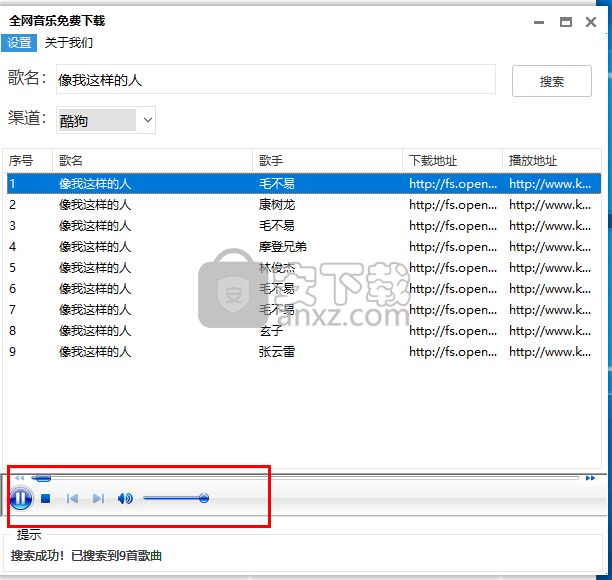
Task: Open the 设置 menu
Action: point(19,43)
